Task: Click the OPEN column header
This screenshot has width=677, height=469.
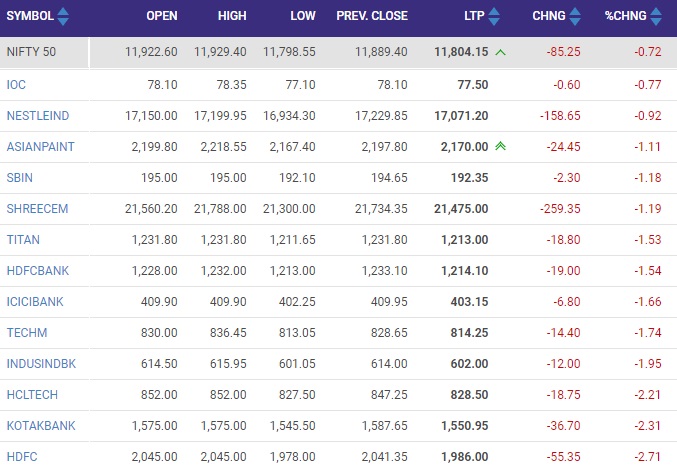Action: pos(162,16)
